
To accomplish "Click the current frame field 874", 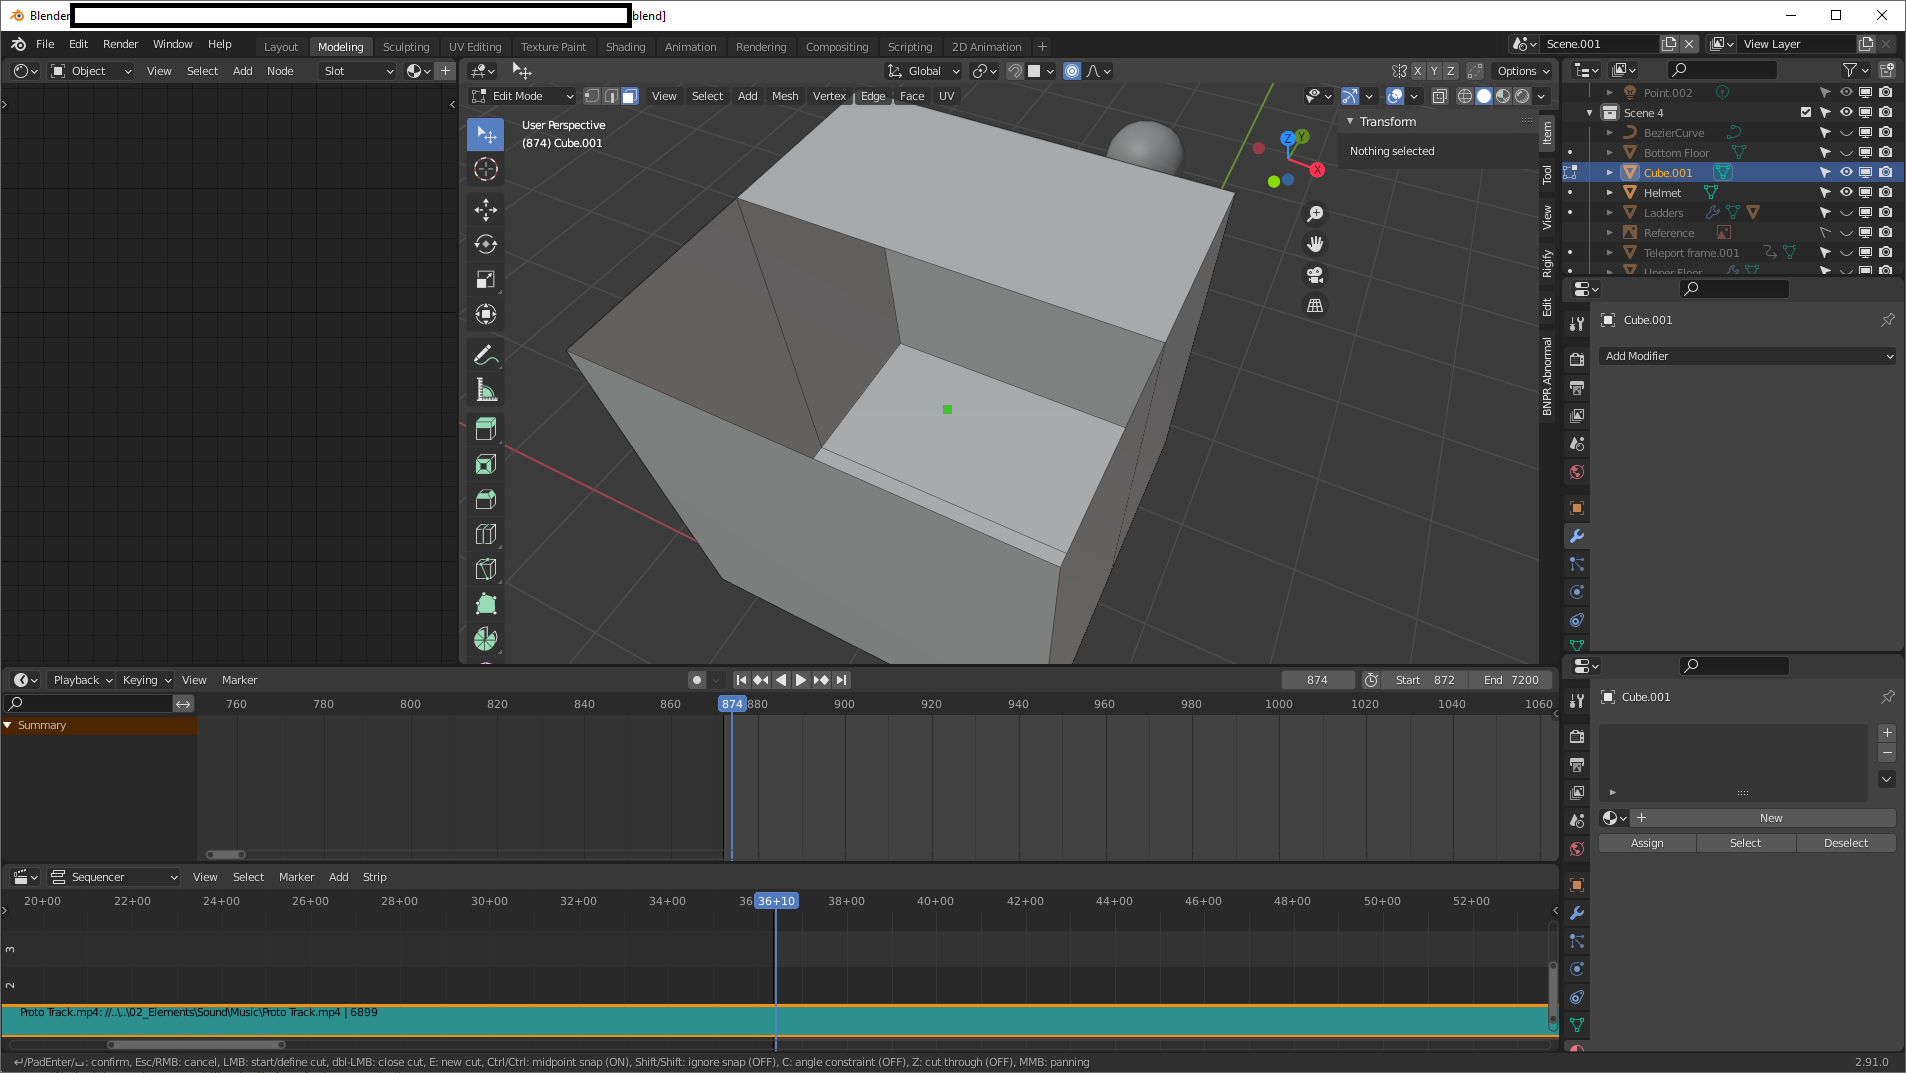I will [x=1318, y=680].
